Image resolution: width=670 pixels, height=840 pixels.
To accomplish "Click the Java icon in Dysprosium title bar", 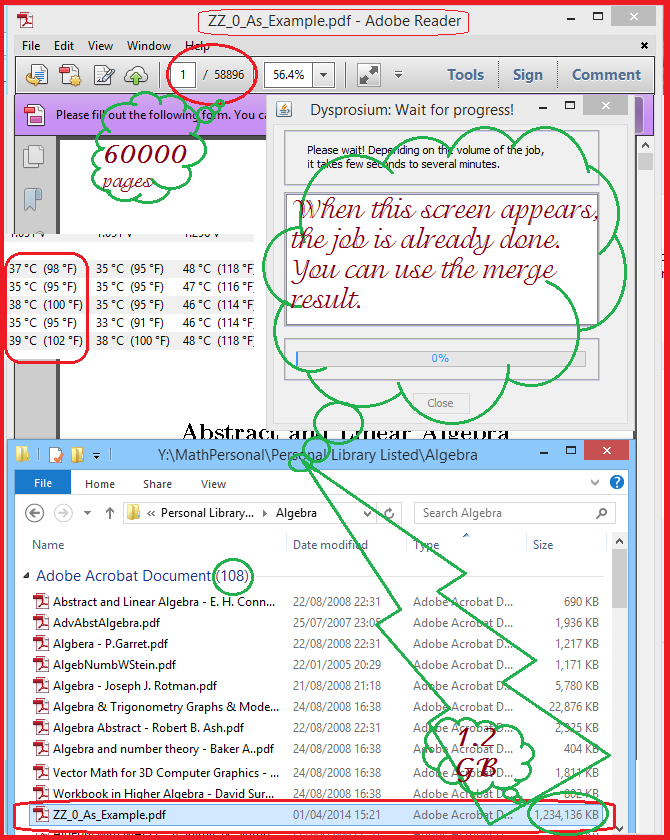I will point(284,109).
